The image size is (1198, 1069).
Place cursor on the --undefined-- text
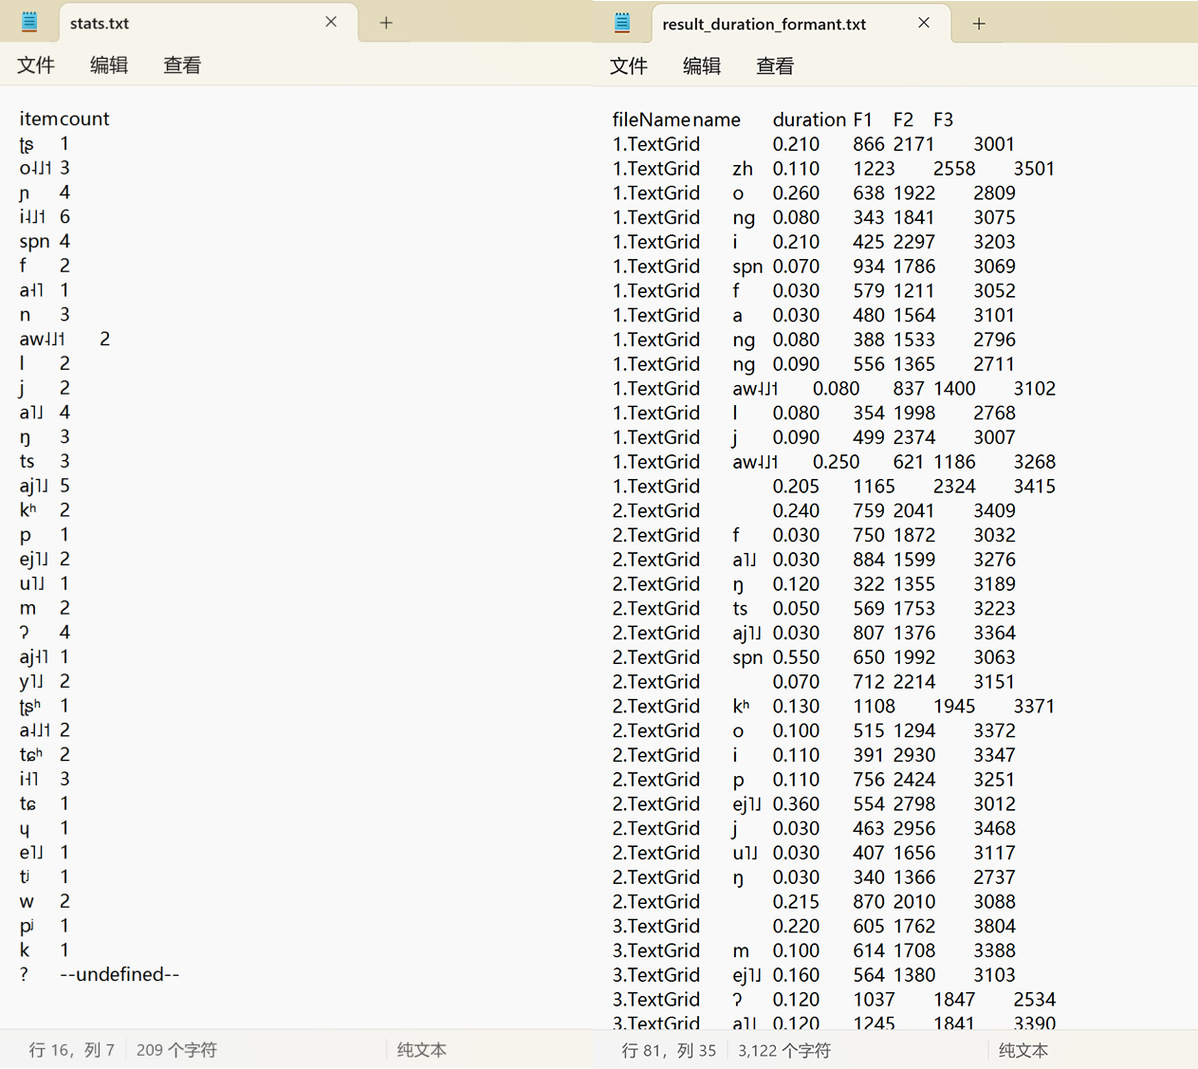119,975
